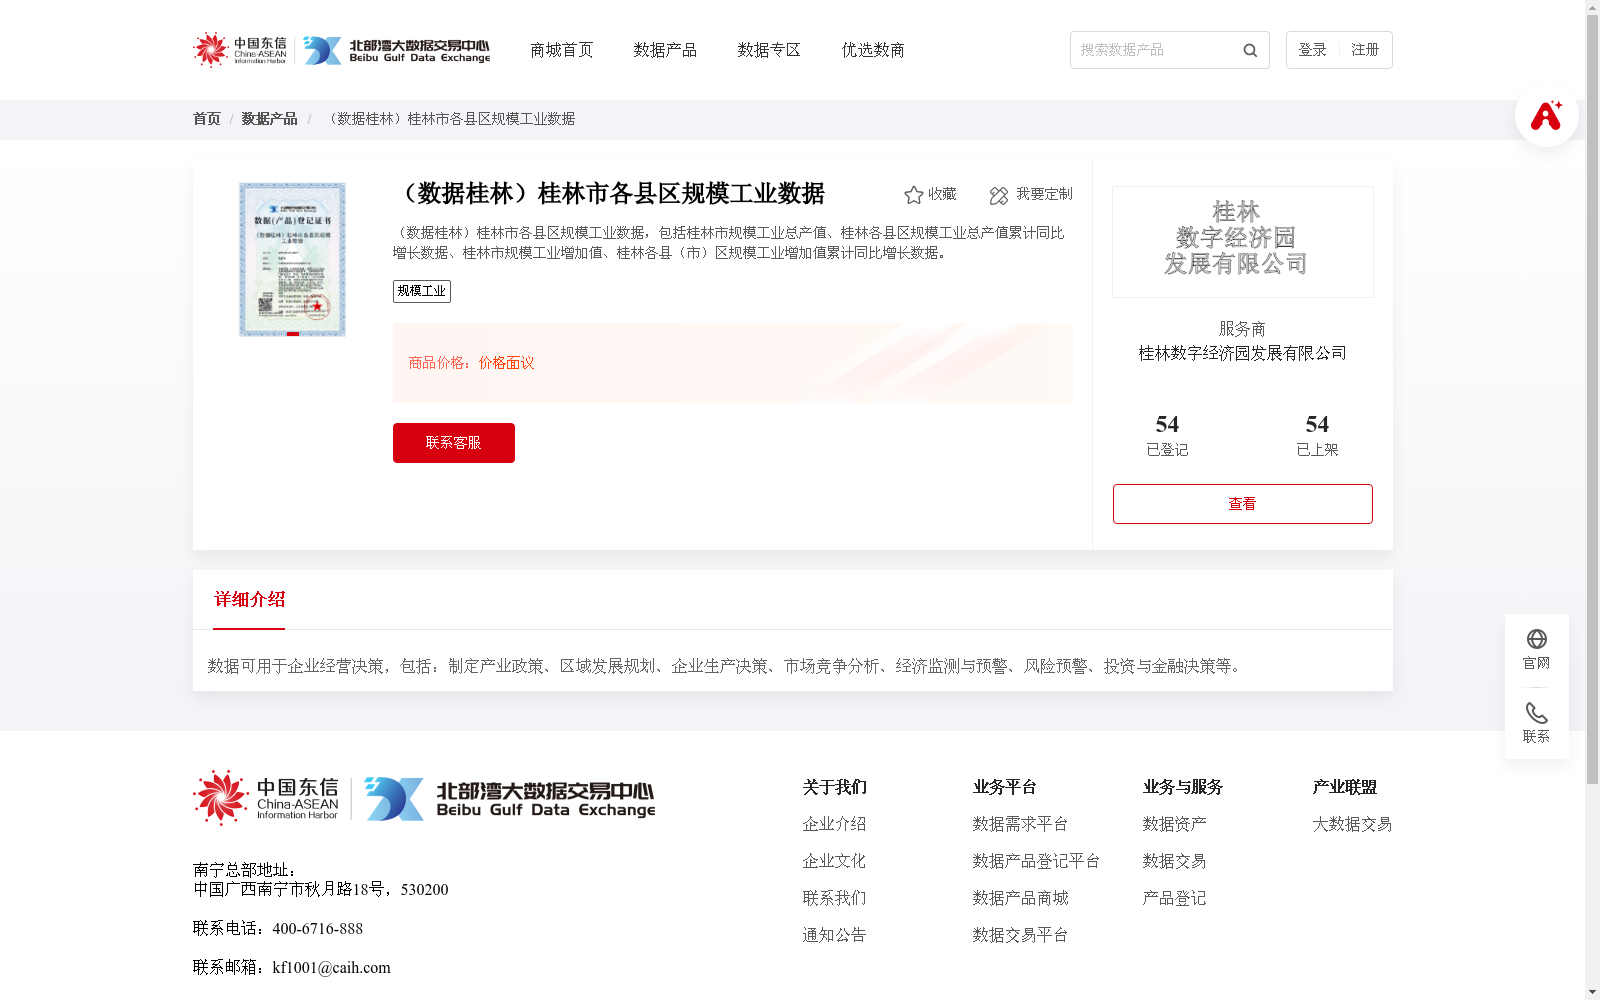
Task: Open the 优选数商 navigation menu
Action: (873, 50)
